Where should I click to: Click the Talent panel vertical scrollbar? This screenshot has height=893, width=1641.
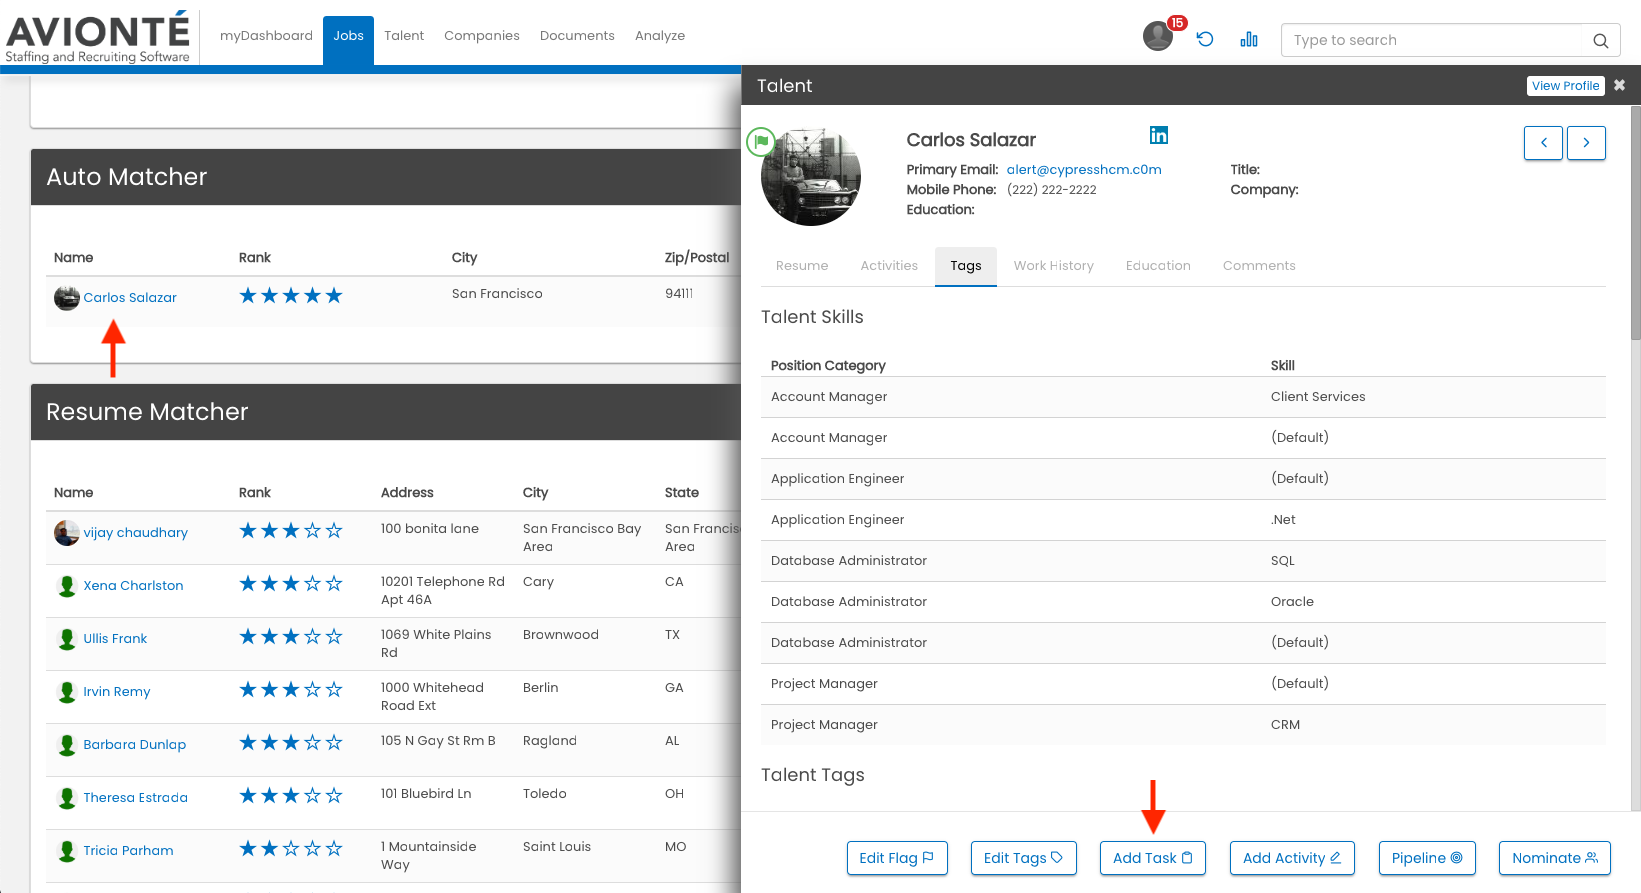1635,220
